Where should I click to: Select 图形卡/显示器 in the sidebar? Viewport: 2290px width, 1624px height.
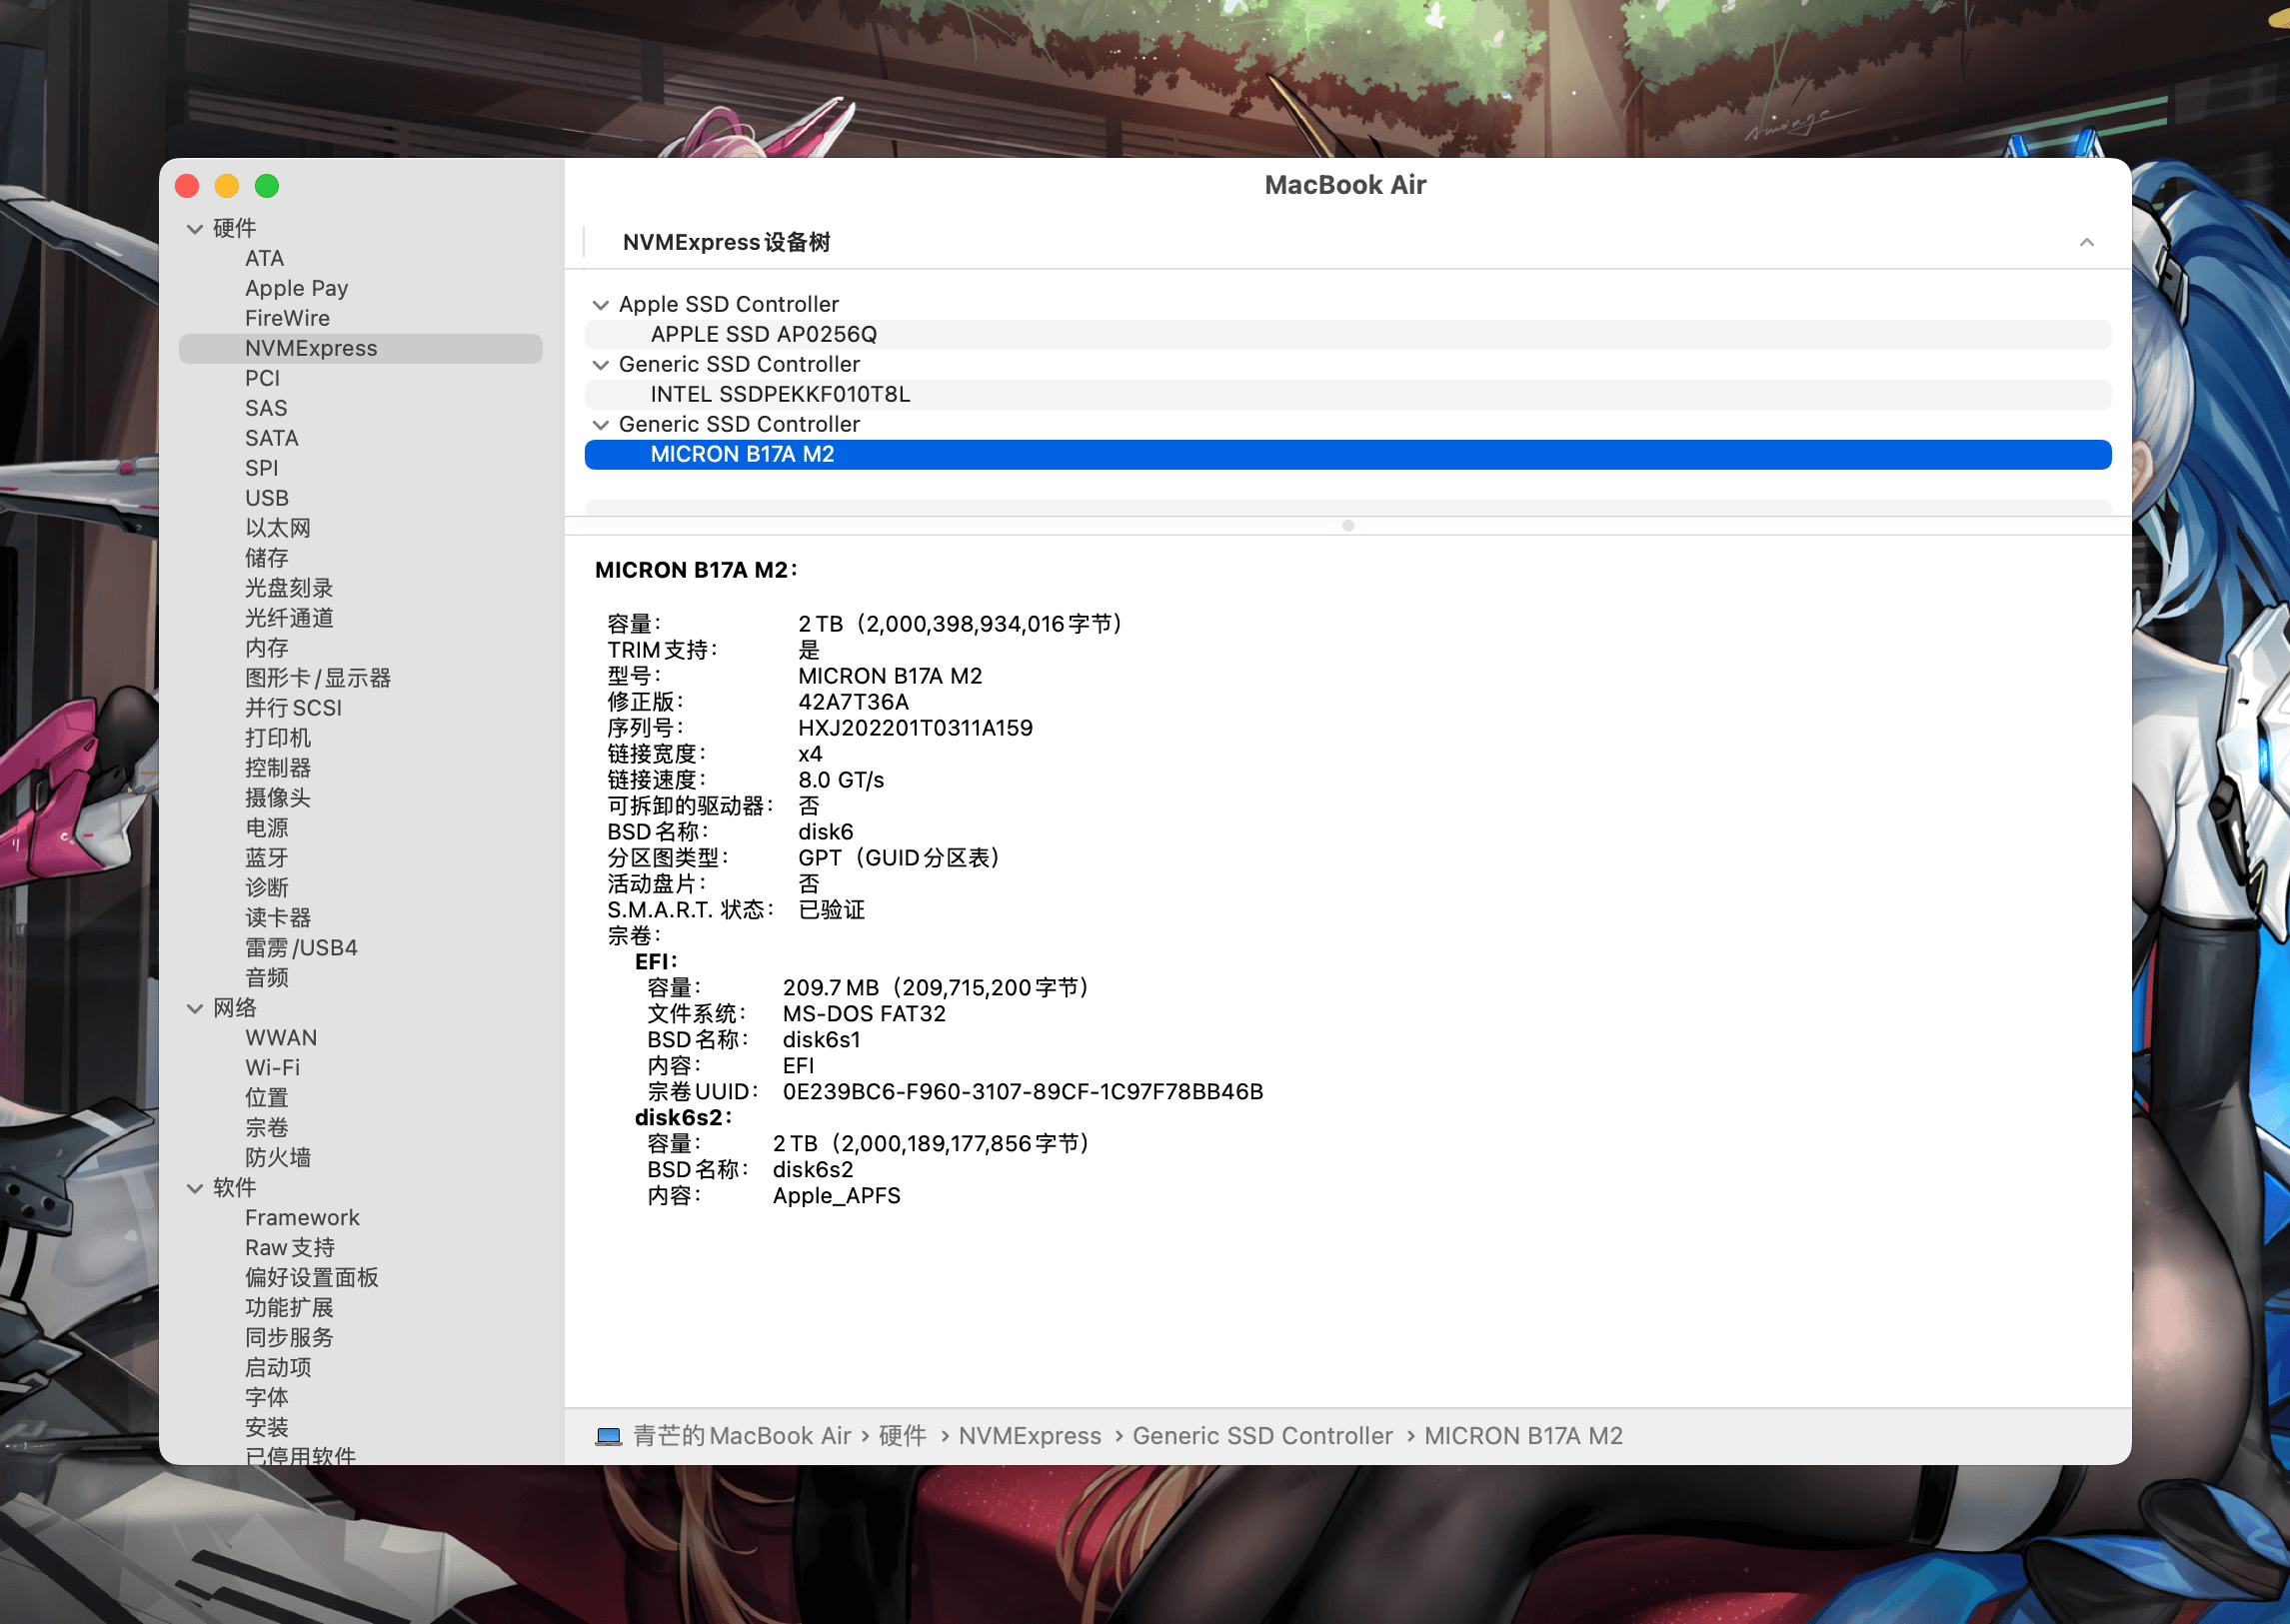point(318,678)
